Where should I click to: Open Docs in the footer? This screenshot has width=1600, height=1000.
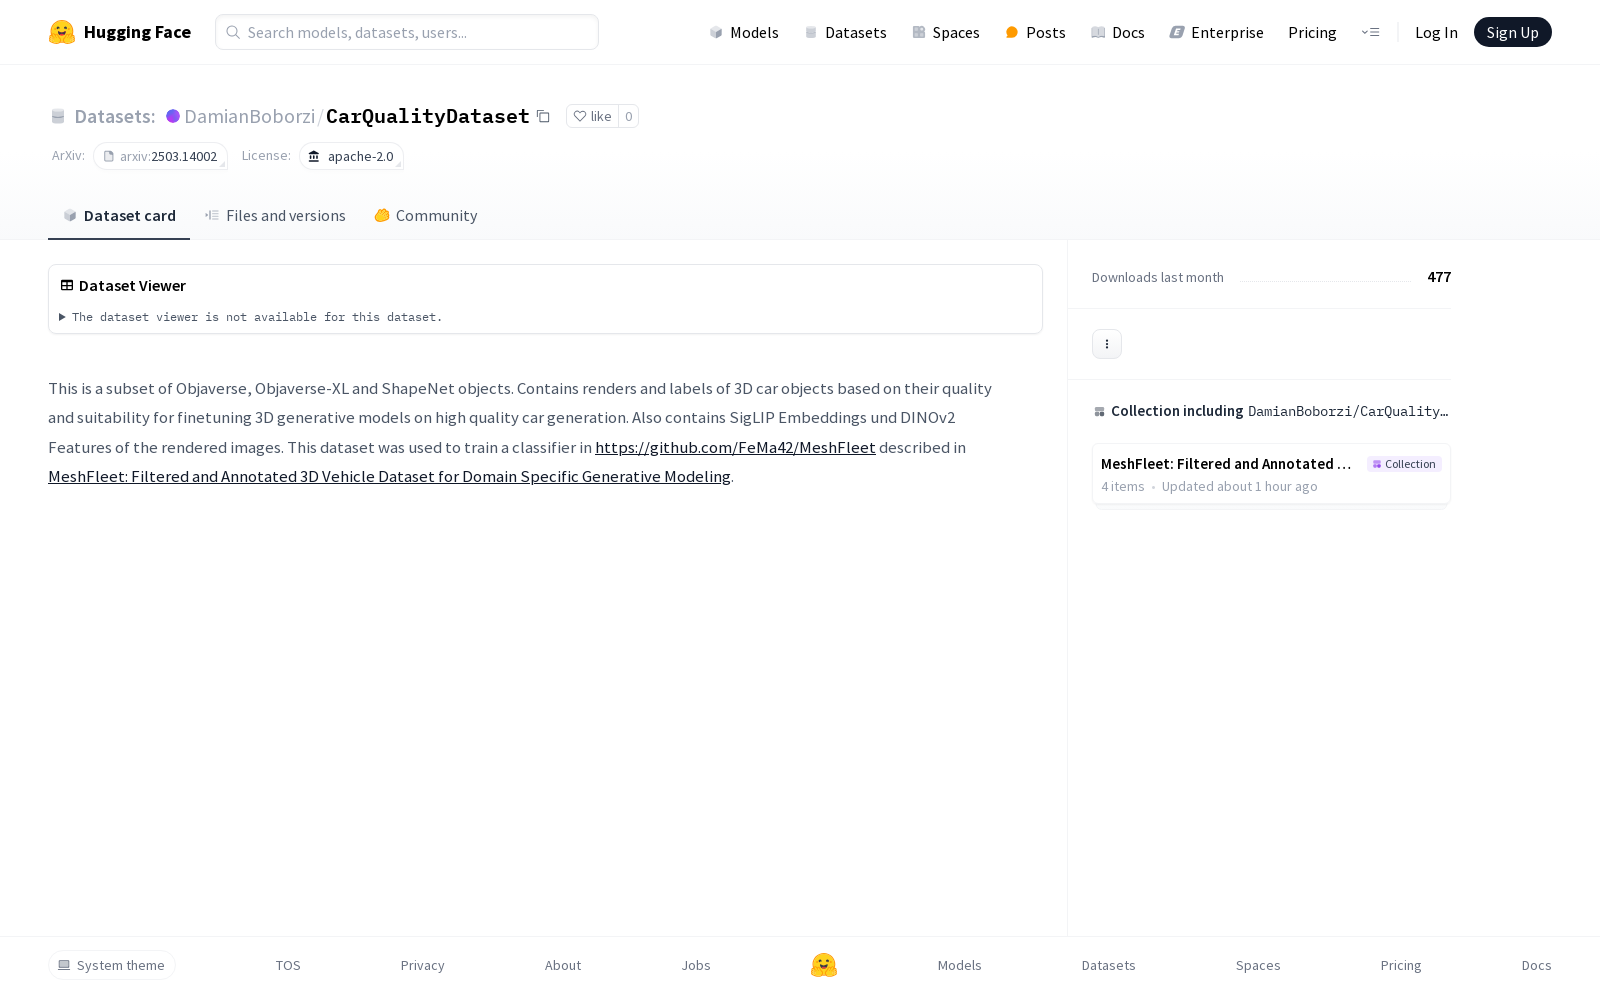pos(1537,965)
